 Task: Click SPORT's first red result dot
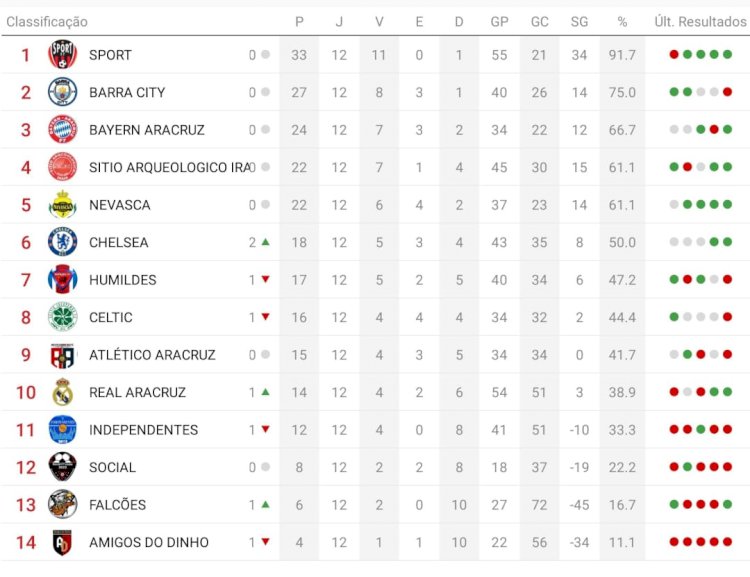pos(674,55)
